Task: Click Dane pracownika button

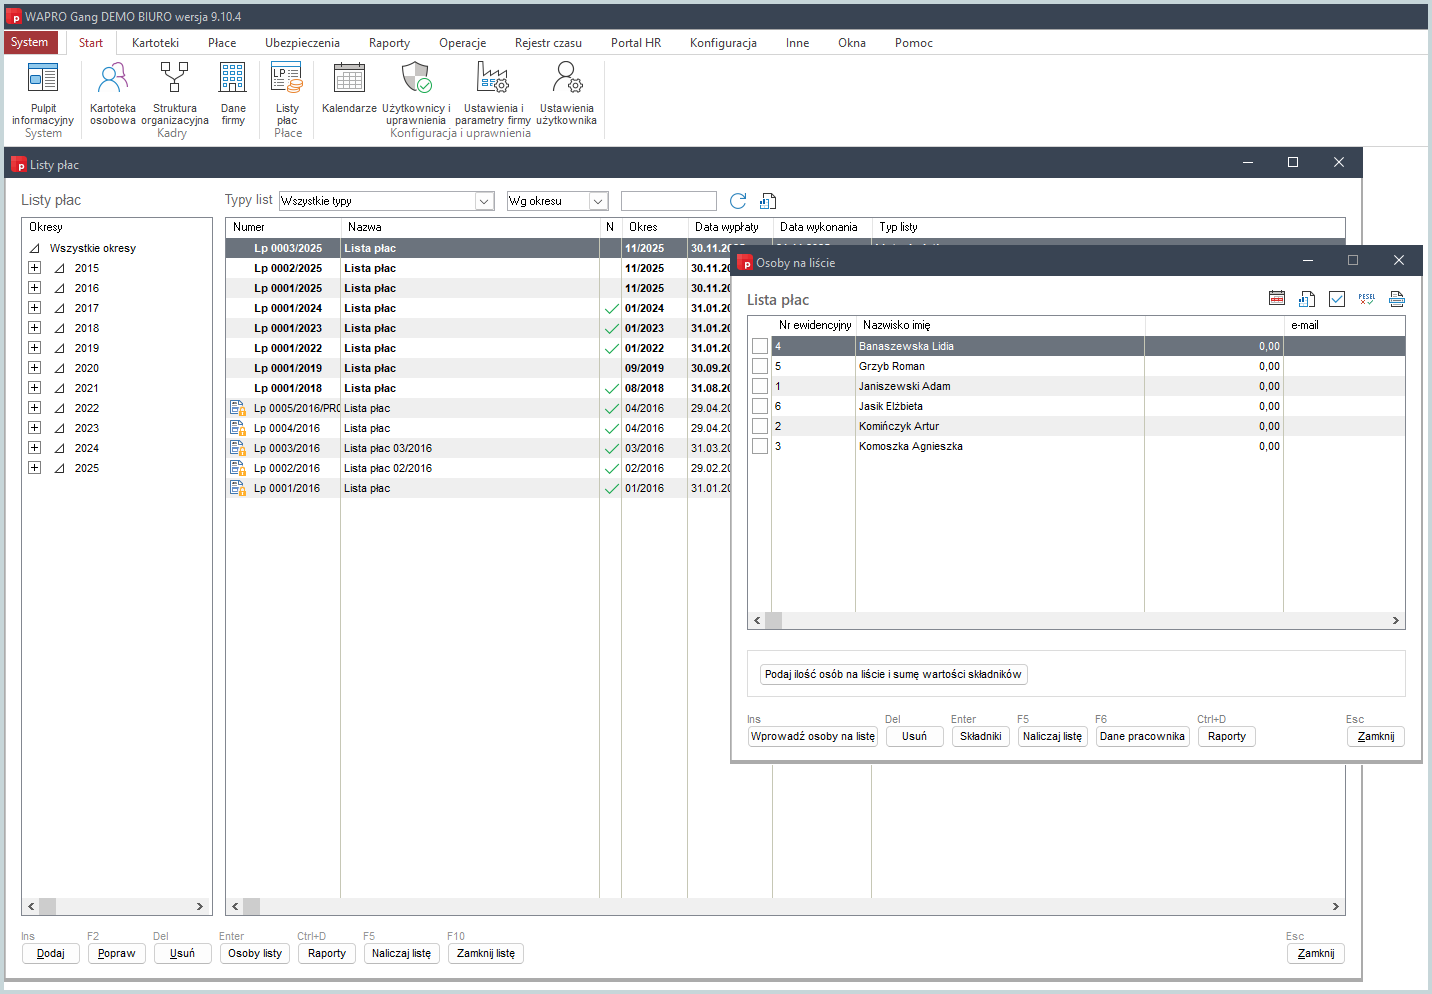Action: click(x=1142, y=736)
